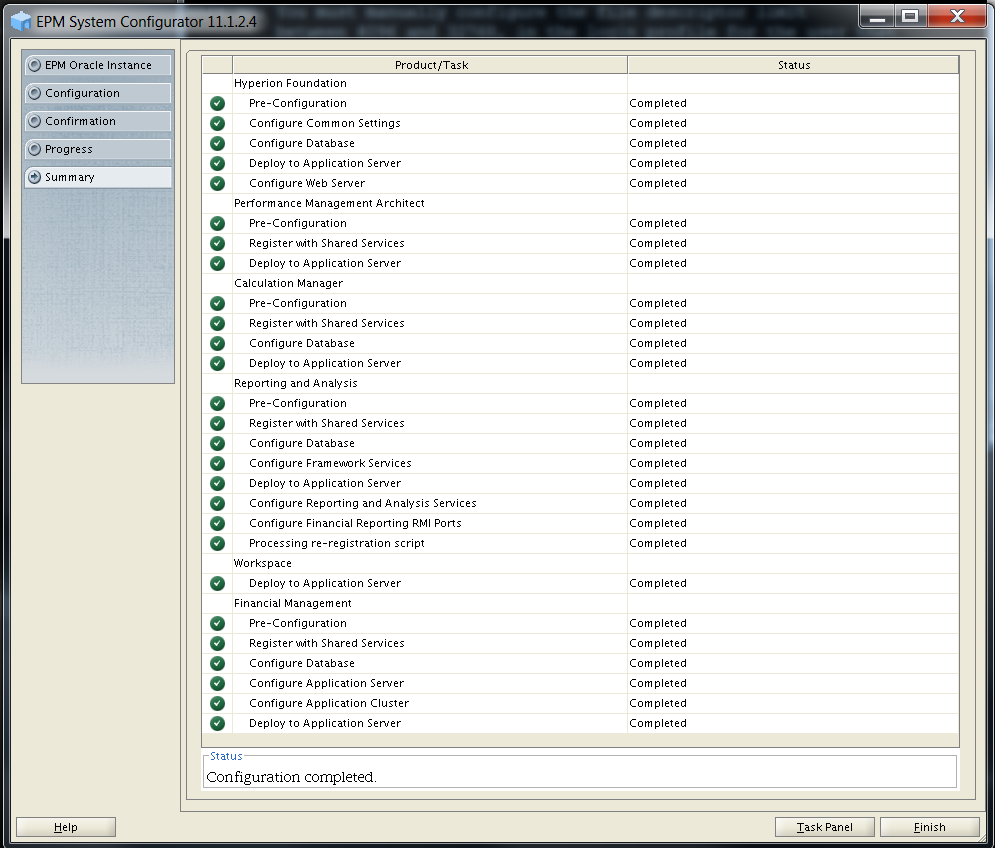Click check icon of Performance Management Architect Pre-Configuration
Screen dimensions: 995x848
pyautogui.click(x=217, y=223)
